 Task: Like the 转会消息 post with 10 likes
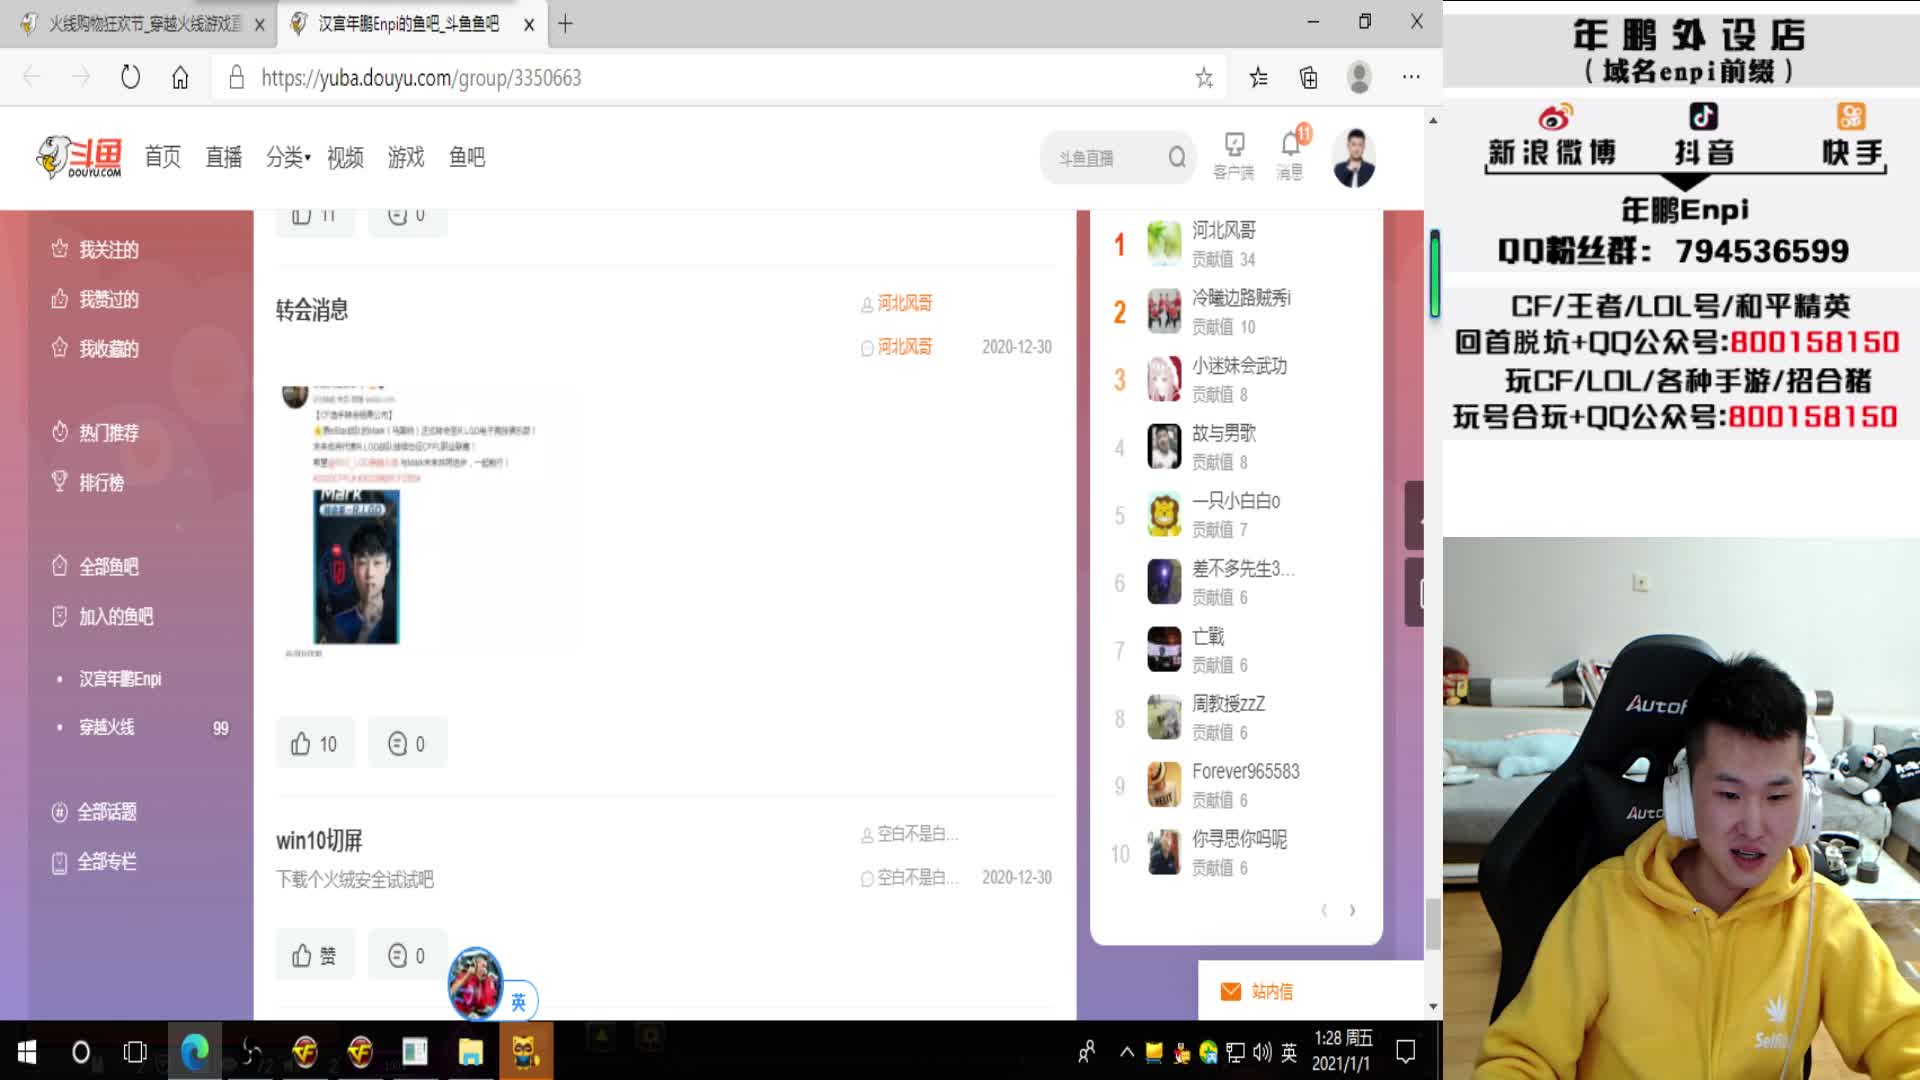315,743
